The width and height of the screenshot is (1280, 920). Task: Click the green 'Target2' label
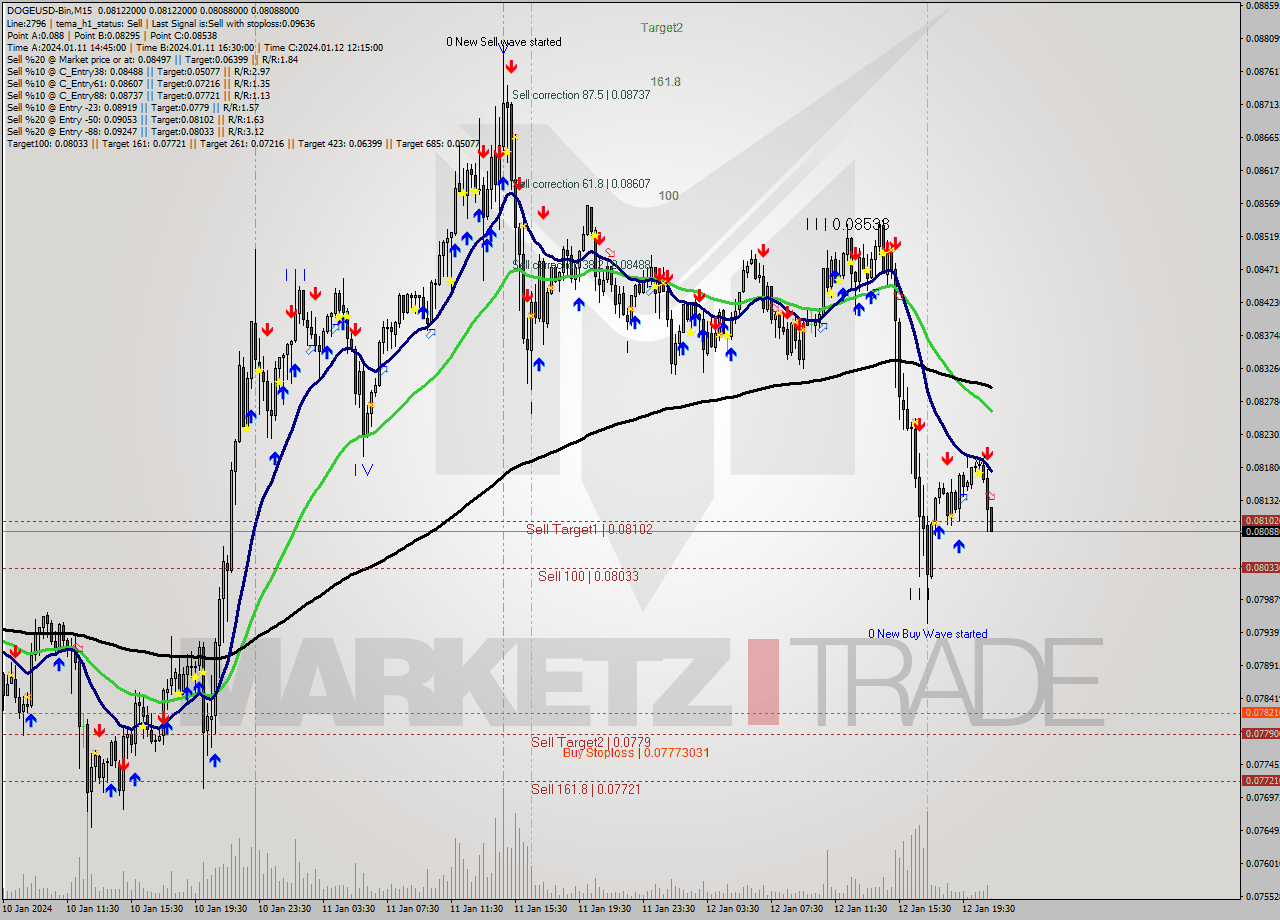tap(662, 28)
